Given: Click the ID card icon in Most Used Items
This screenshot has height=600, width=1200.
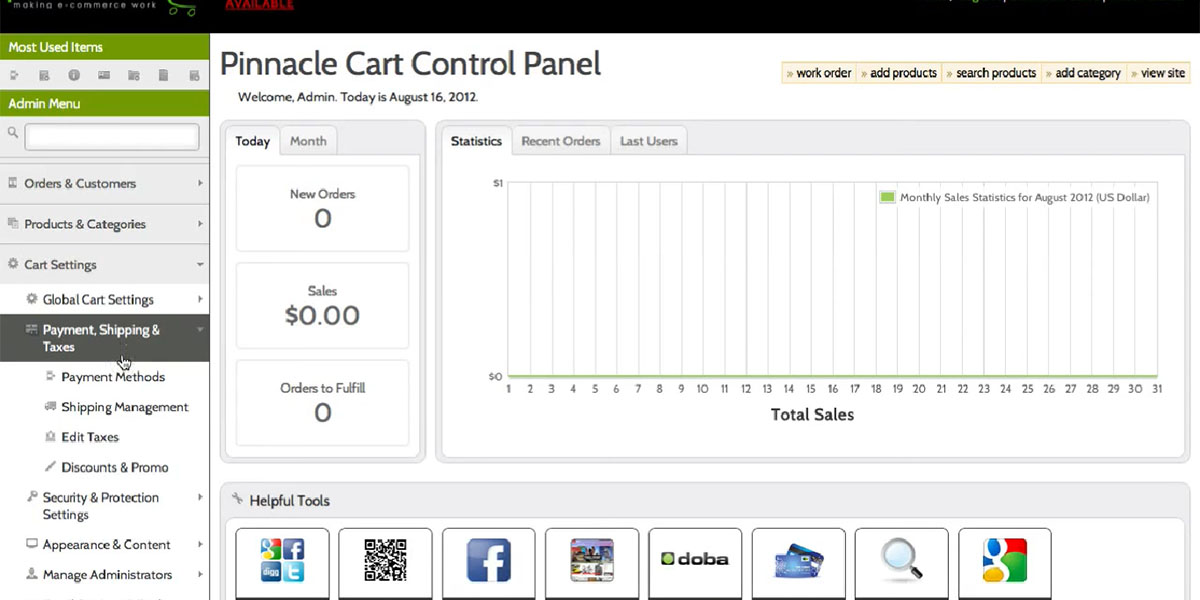Looking at the screenshot, I should (104, 75).
